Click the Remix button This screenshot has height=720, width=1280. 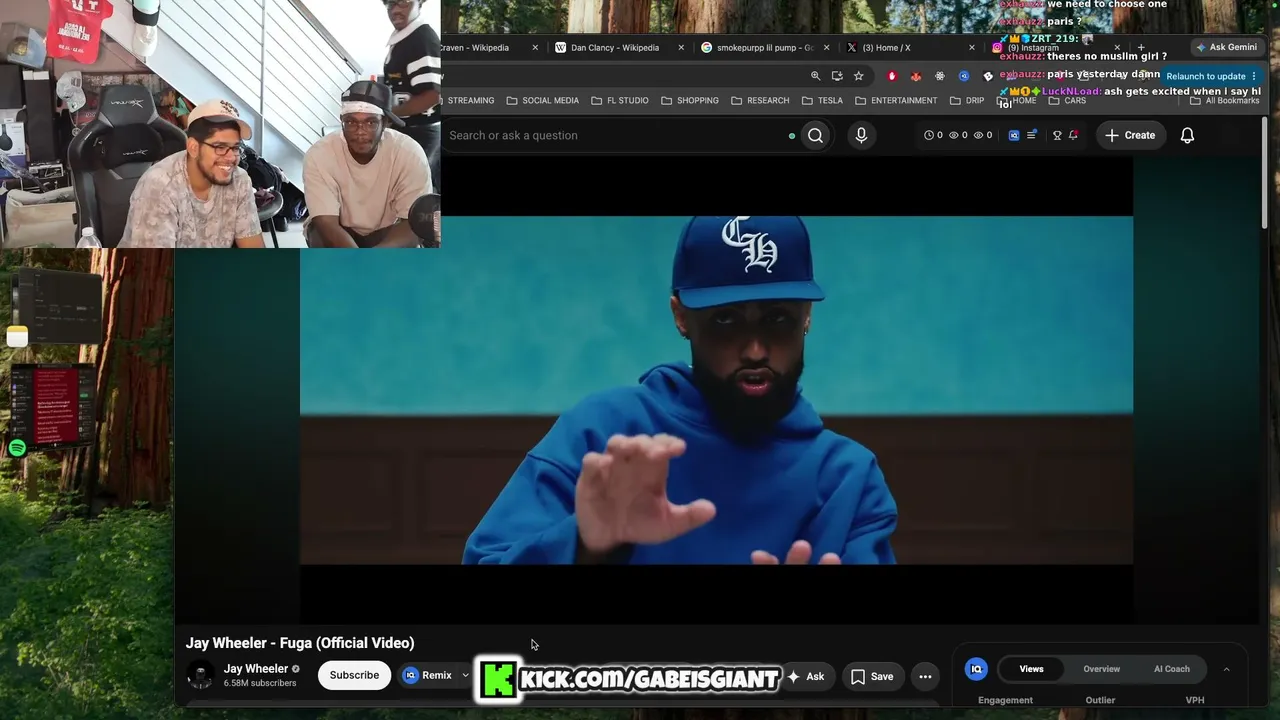click(428, 676)
